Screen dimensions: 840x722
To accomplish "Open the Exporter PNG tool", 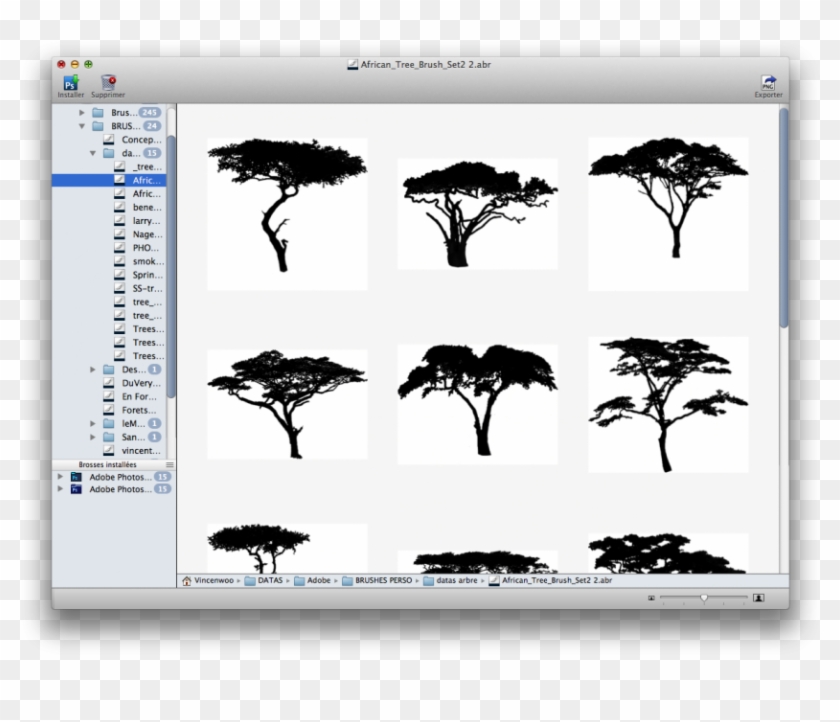I will (x=767, y=83).
